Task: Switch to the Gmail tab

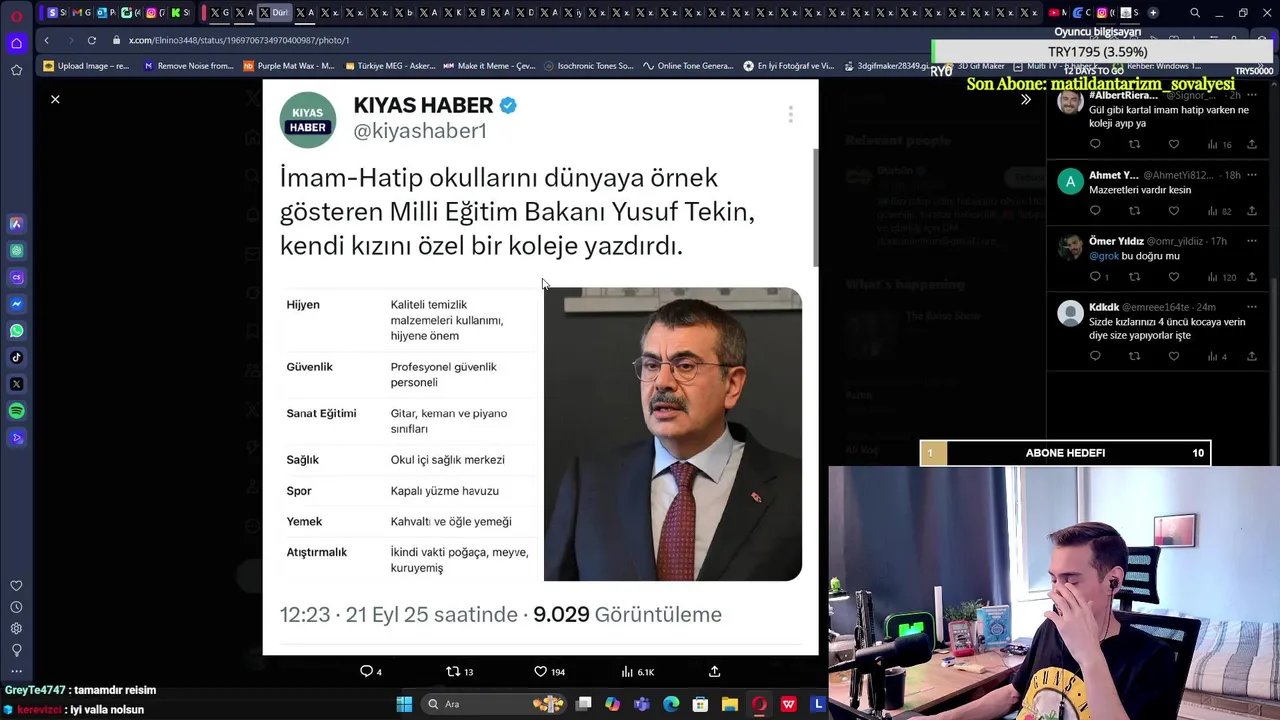Action: click(x=81, y=12)
